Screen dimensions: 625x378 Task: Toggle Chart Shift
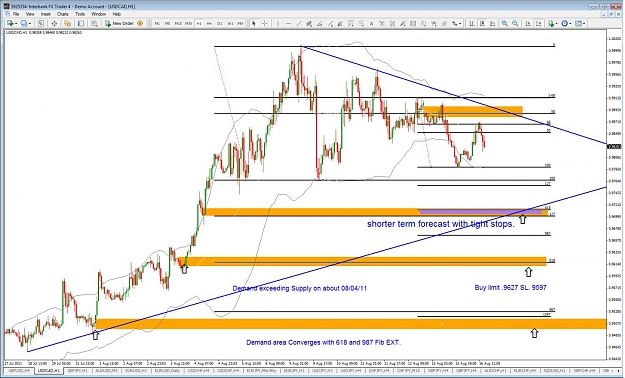(539, 24)
